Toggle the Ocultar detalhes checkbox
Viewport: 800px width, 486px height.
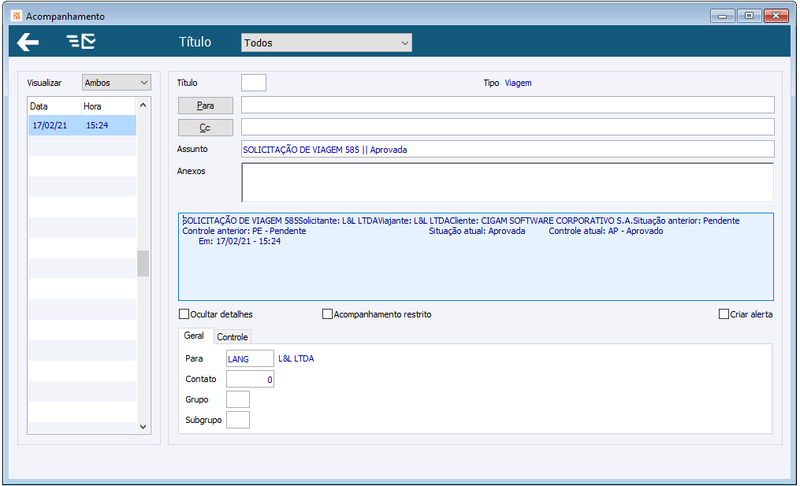tap(184, 314)
